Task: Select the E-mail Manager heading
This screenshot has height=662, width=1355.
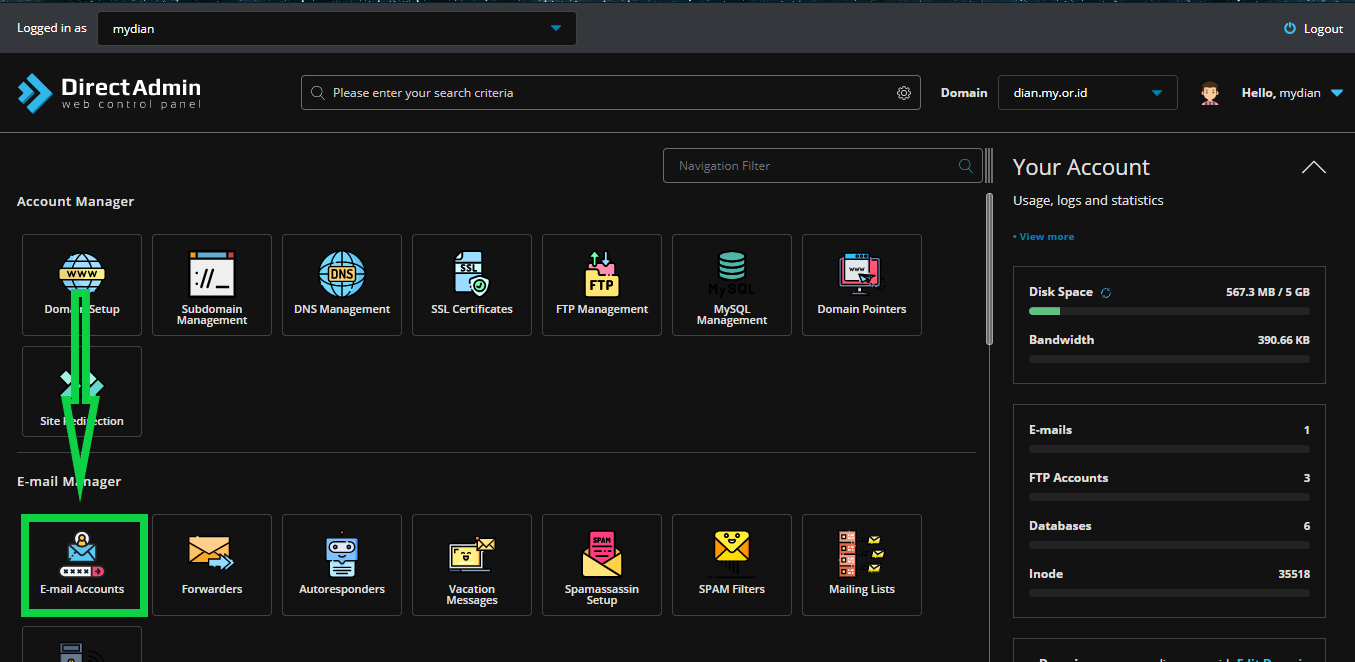Action: (x=69, y=482)
